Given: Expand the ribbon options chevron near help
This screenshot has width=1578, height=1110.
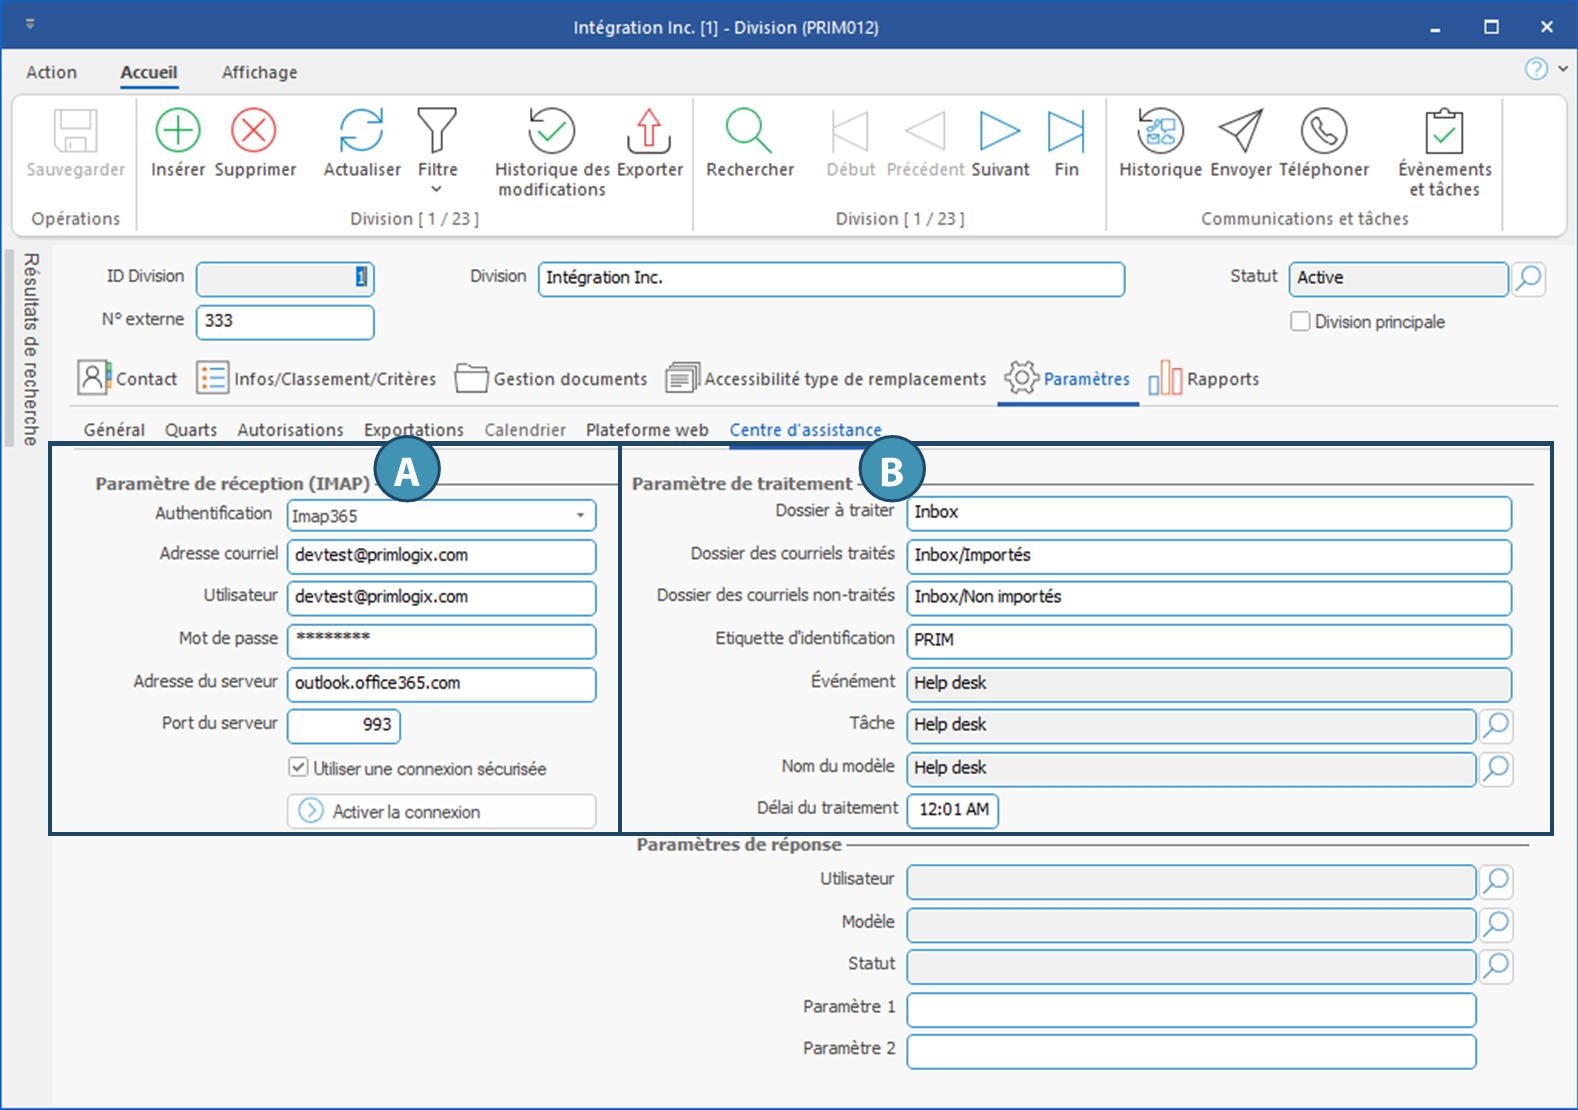Looking at the screenshot, I should click(1563, 69).
